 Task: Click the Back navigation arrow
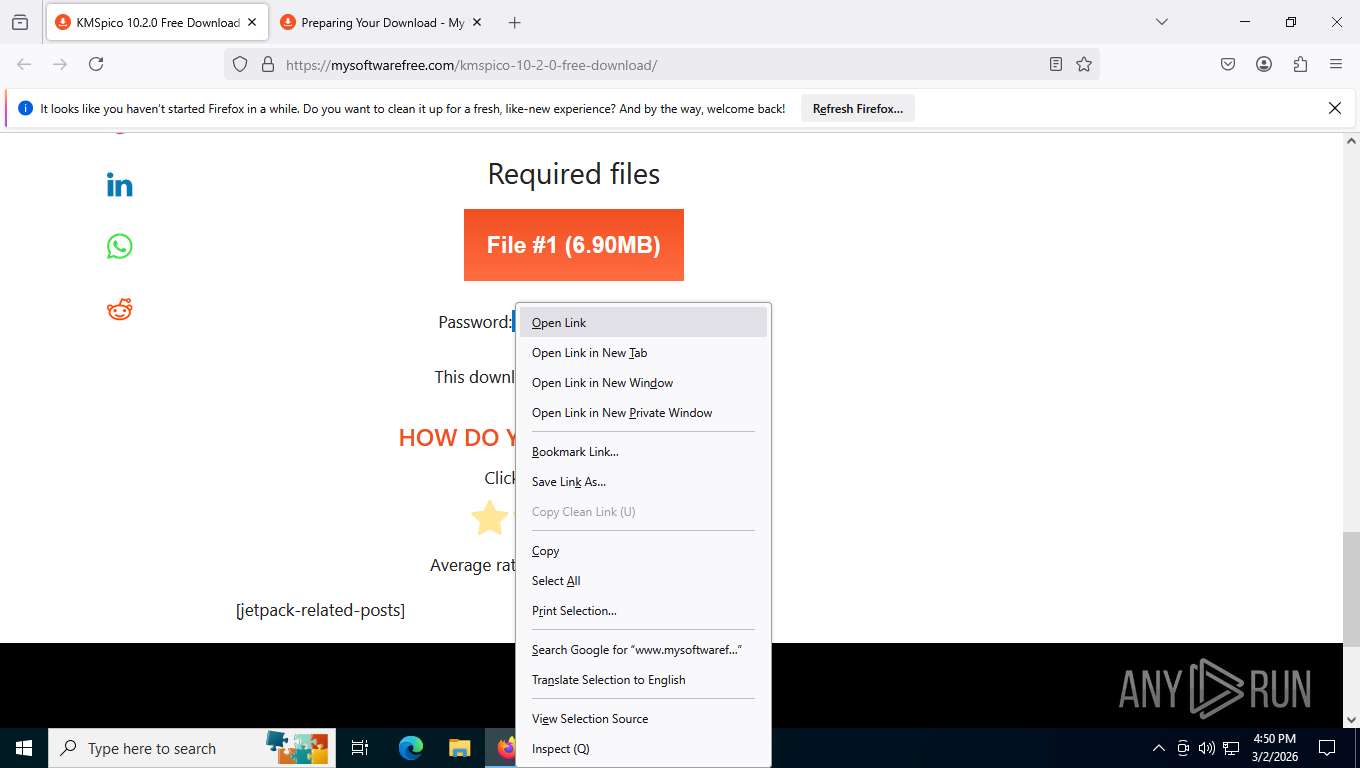click(24, 64)
